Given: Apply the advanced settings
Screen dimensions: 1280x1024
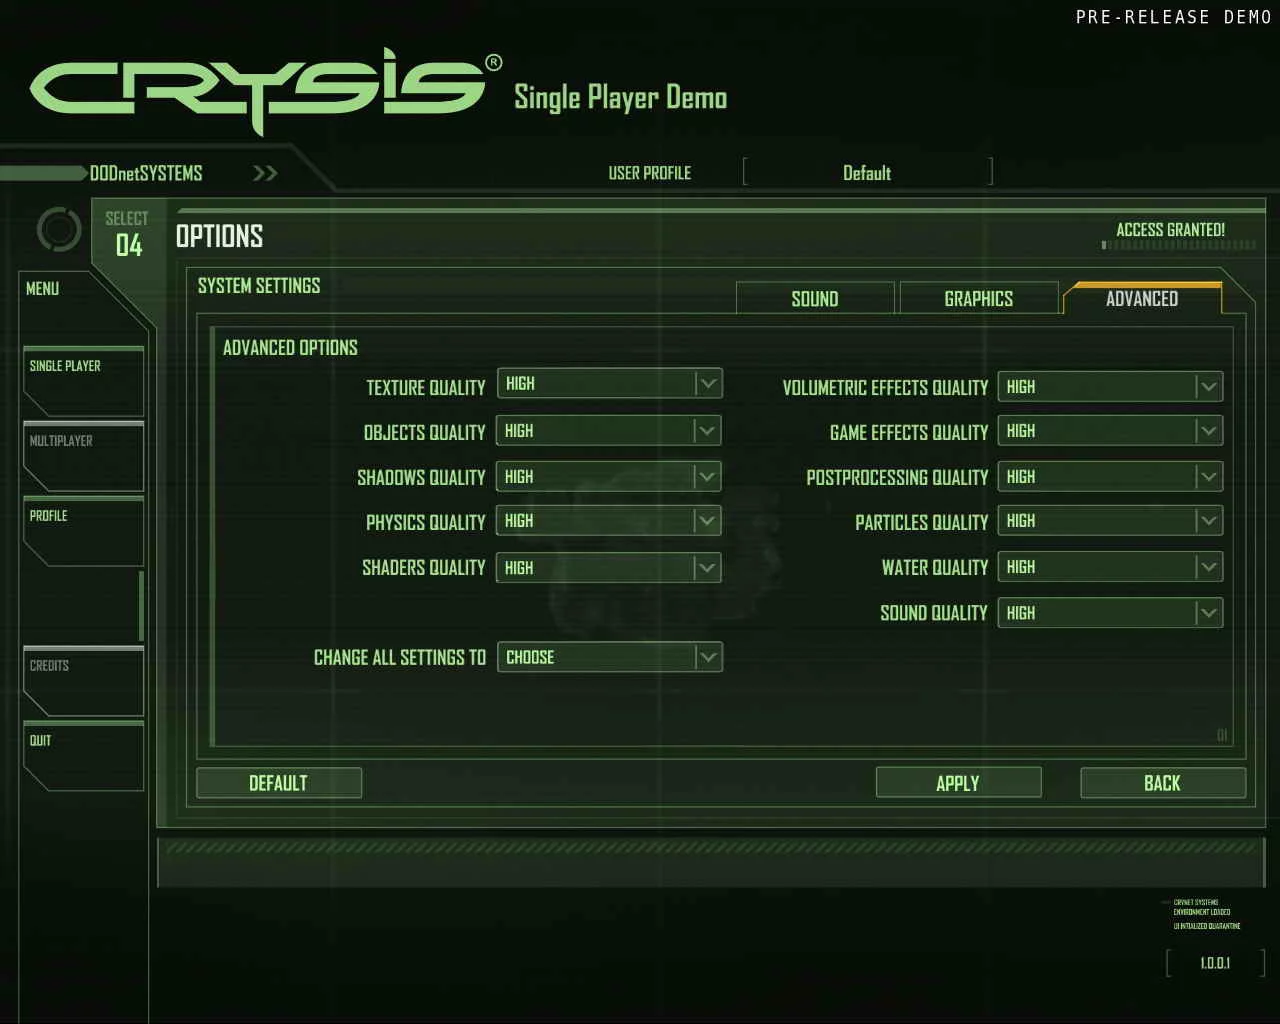Looking at the screenshot, I should pyautogui.click(x=958, y=783).
